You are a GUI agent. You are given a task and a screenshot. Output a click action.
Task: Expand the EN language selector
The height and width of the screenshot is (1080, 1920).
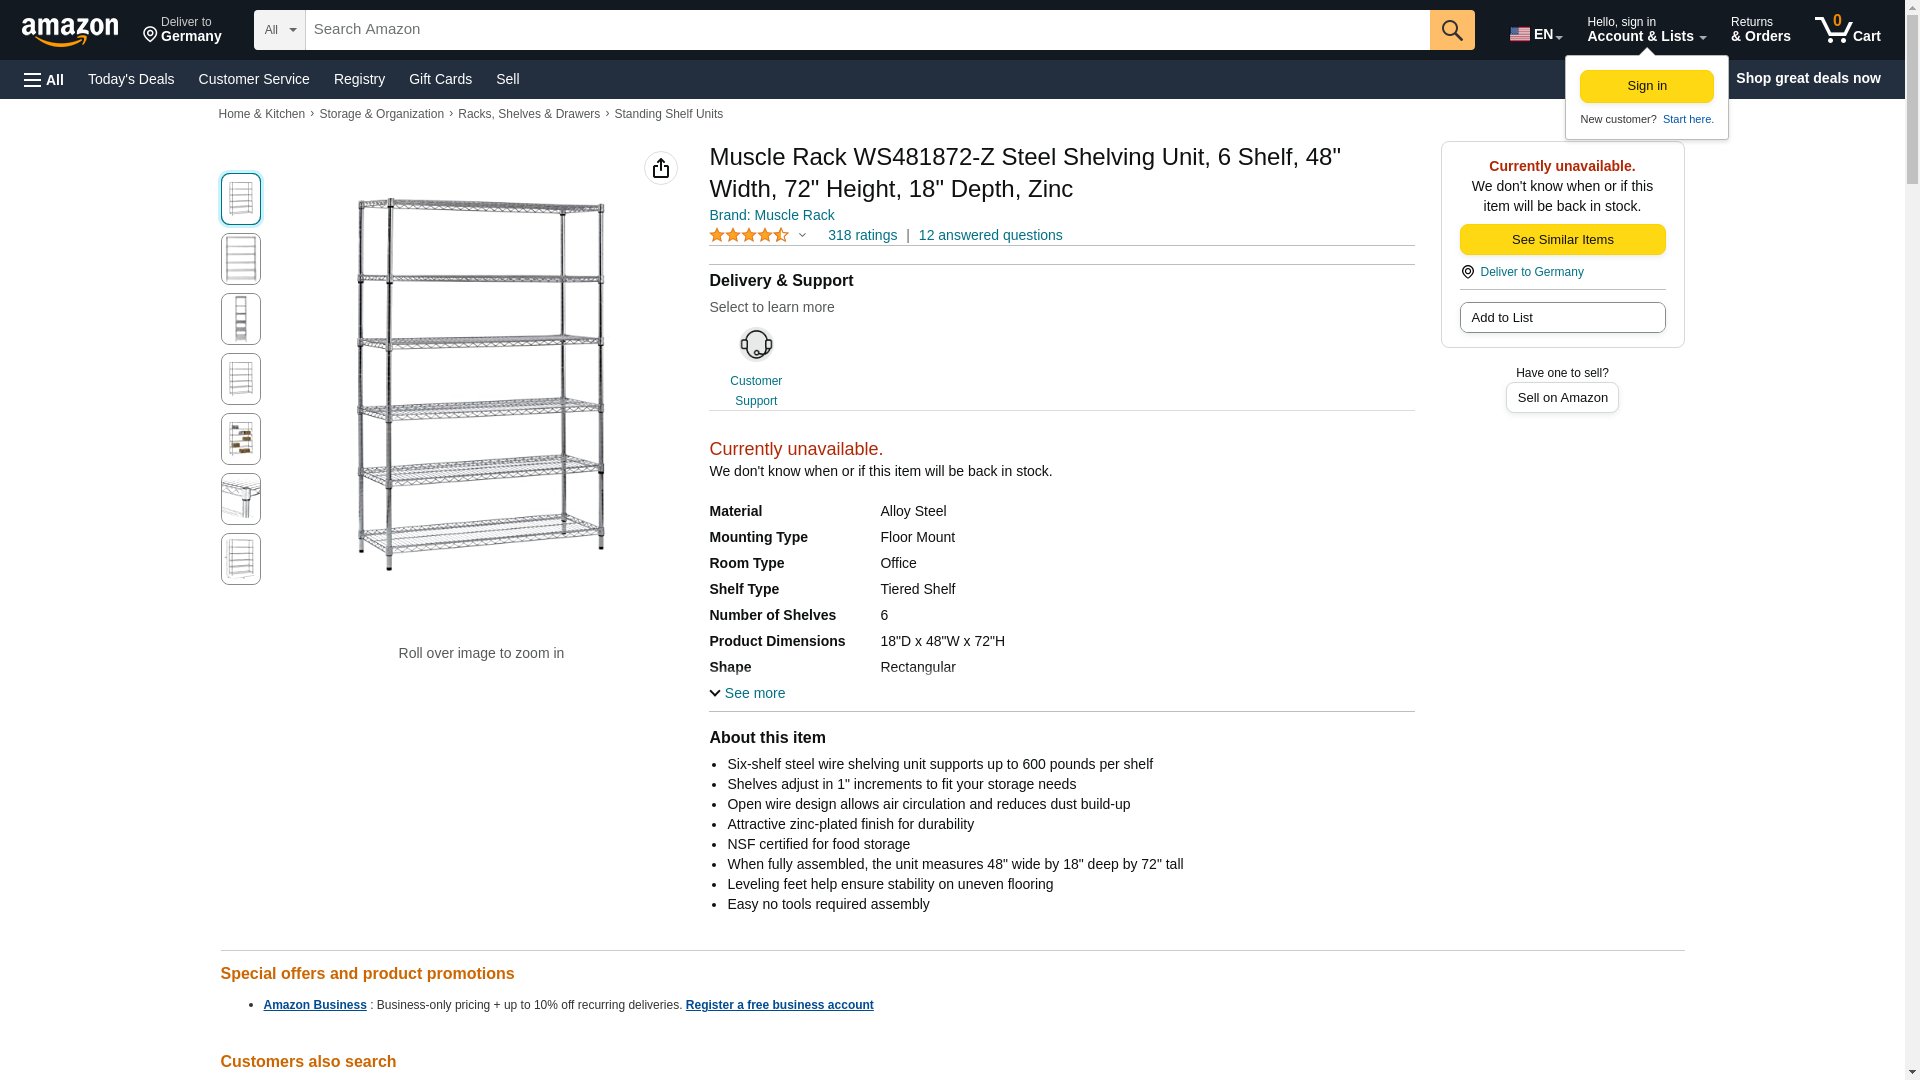tap(1535, 34)
